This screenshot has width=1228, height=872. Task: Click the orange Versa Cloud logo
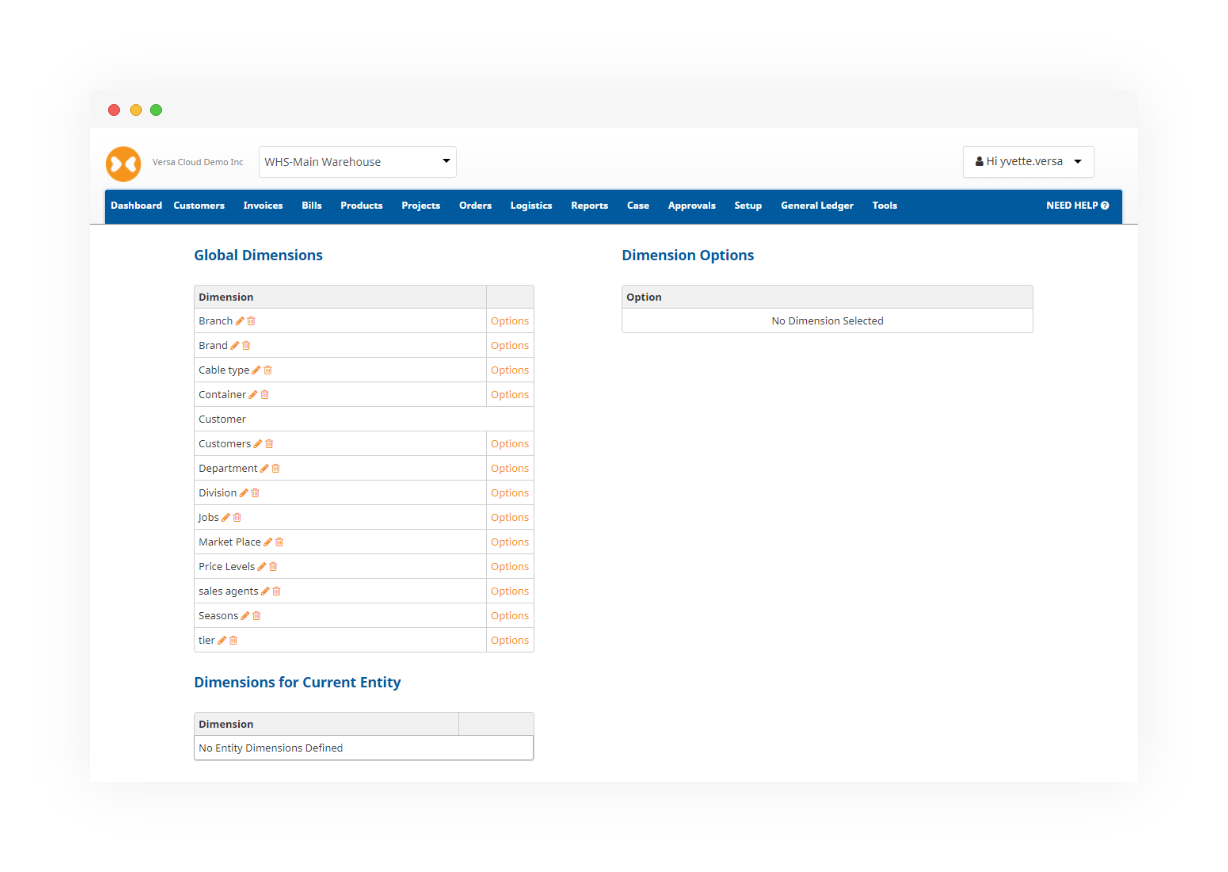click(x=123, y=163)
